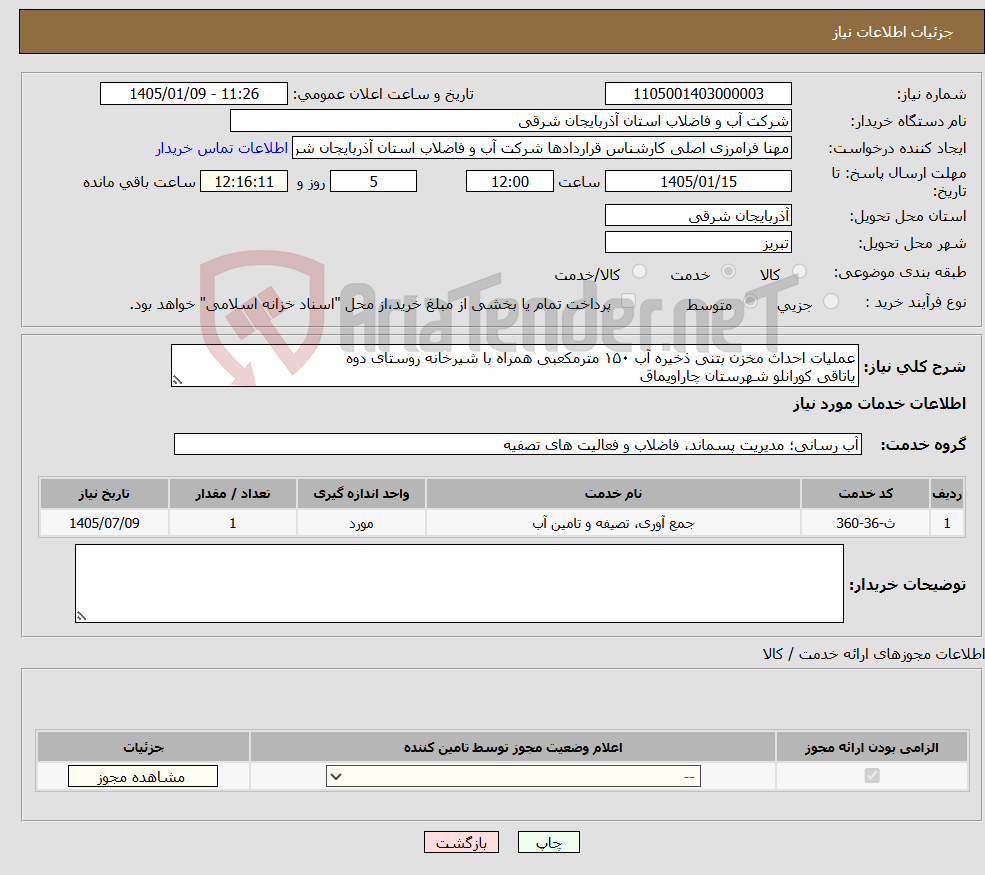
Task: Click the بازگشت back button
Action: 461,842
